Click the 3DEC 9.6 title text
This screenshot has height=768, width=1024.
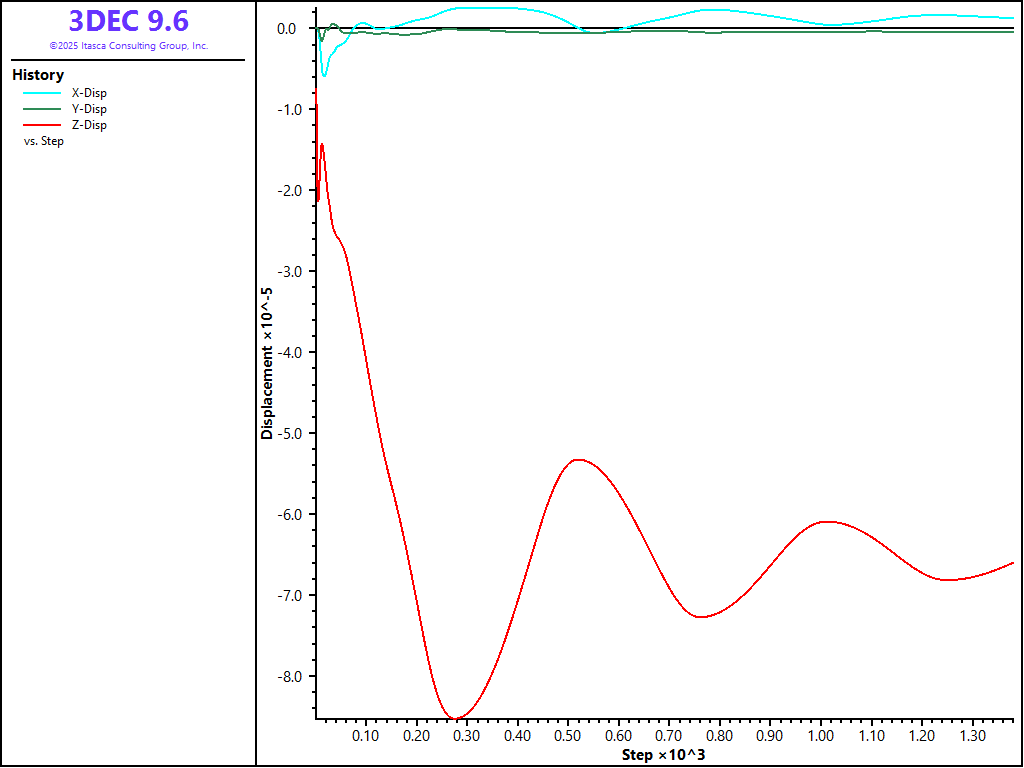(128, 21)
